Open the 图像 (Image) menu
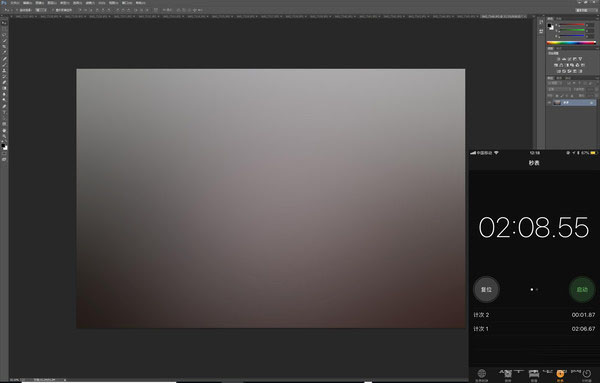 click(40, 3)
